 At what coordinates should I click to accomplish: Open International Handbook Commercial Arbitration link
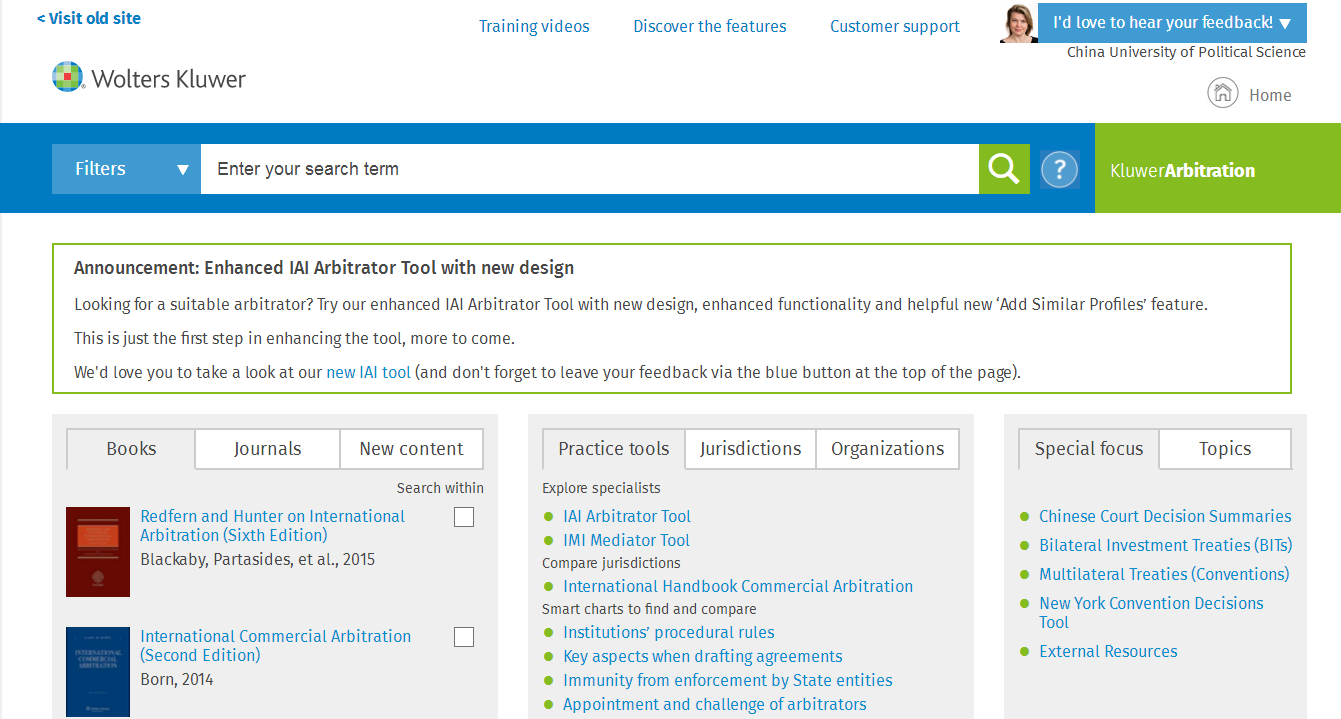click(738, 586)
